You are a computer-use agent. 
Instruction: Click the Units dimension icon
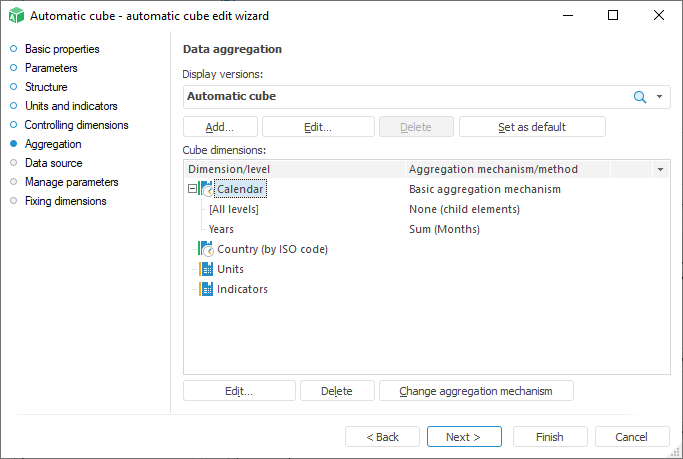[207, 269]
